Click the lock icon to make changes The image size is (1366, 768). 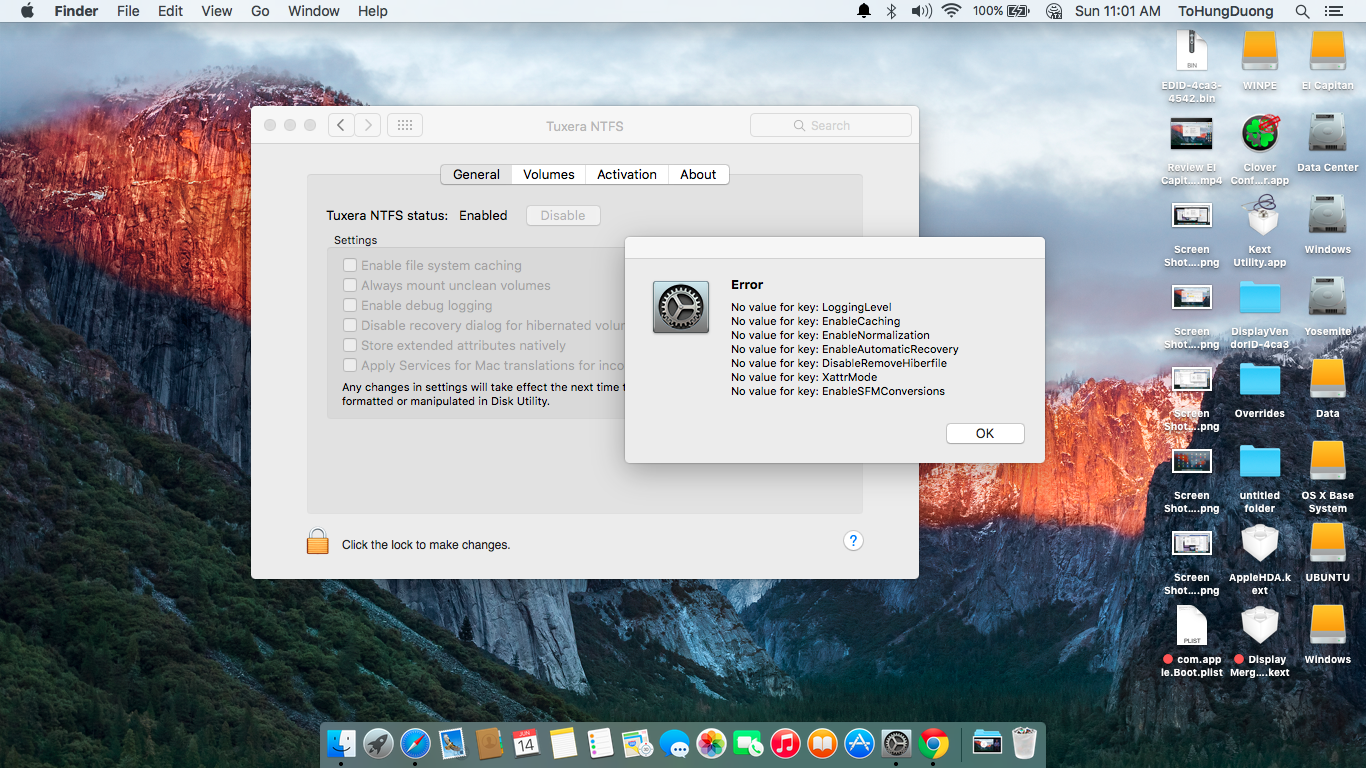(x=317, y=542)
